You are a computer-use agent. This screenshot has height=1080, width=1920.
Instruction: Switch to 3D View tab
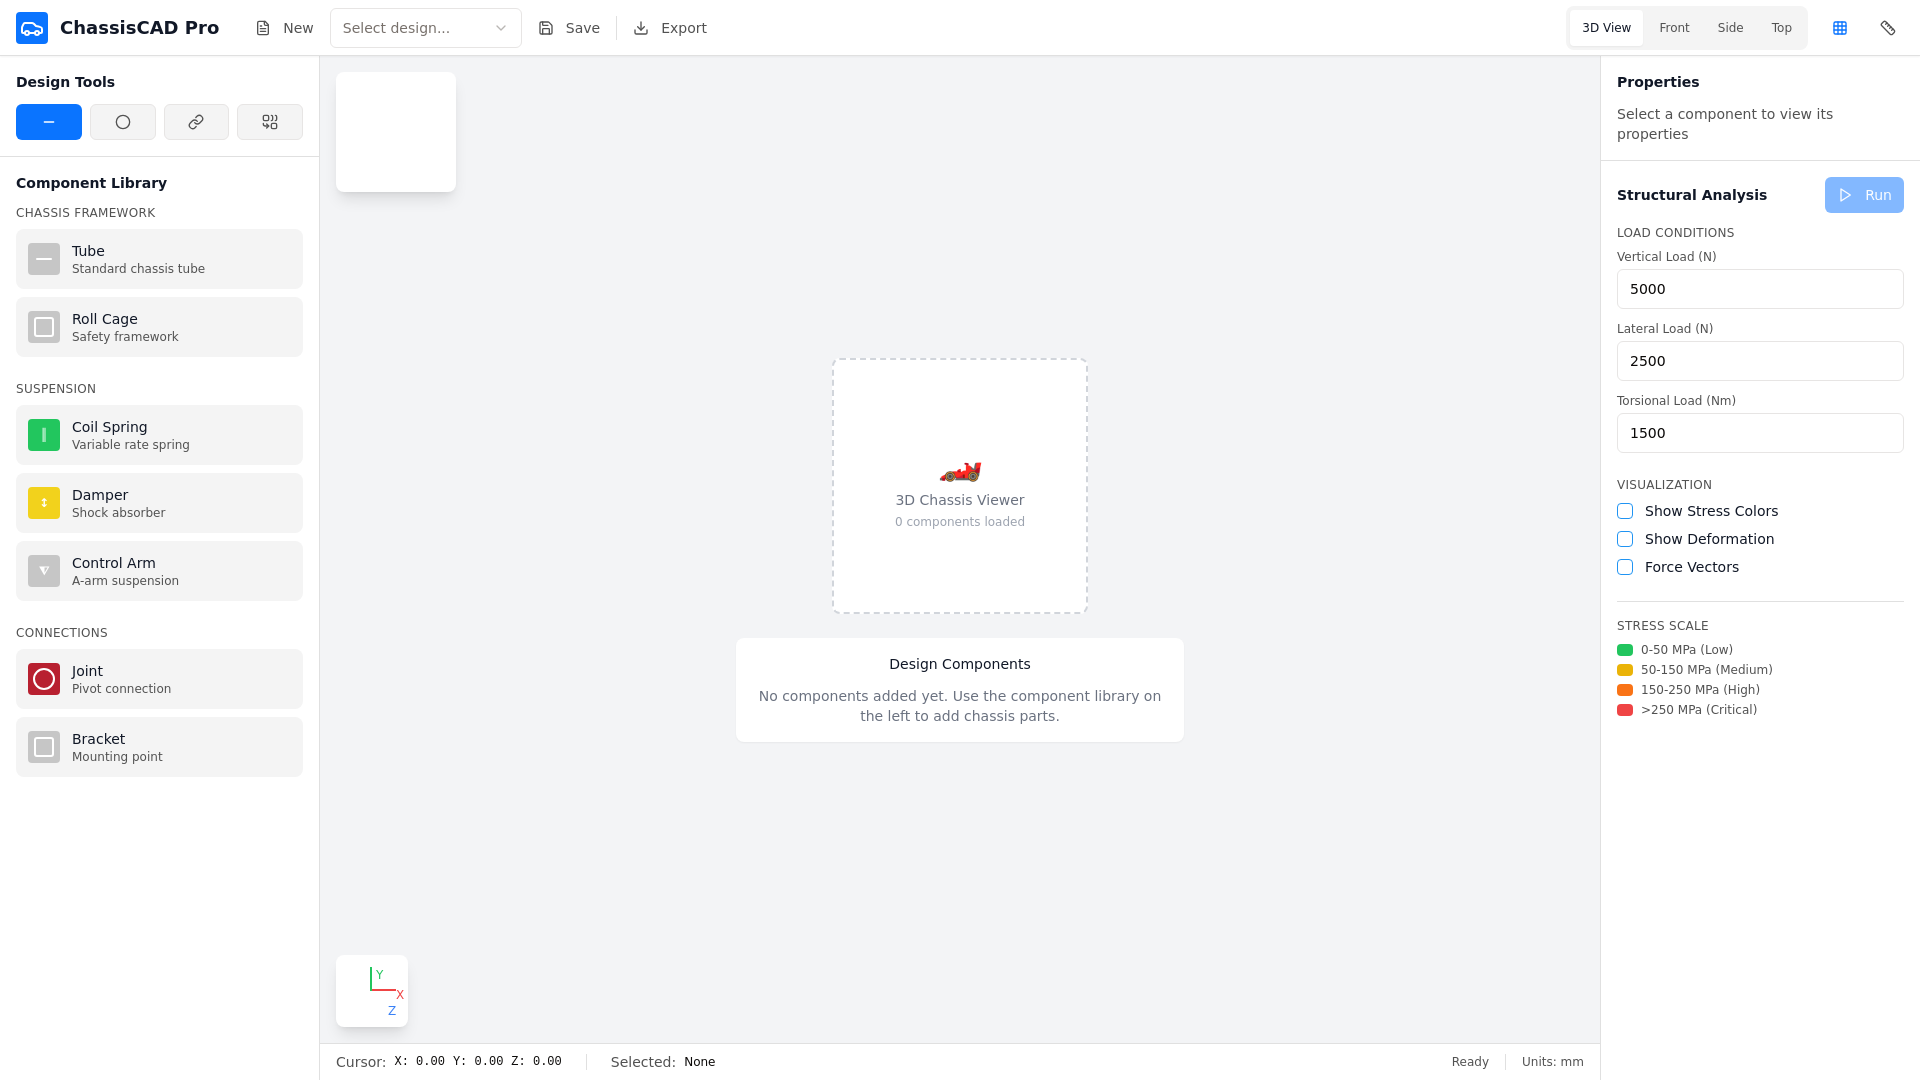[1606, 28]
